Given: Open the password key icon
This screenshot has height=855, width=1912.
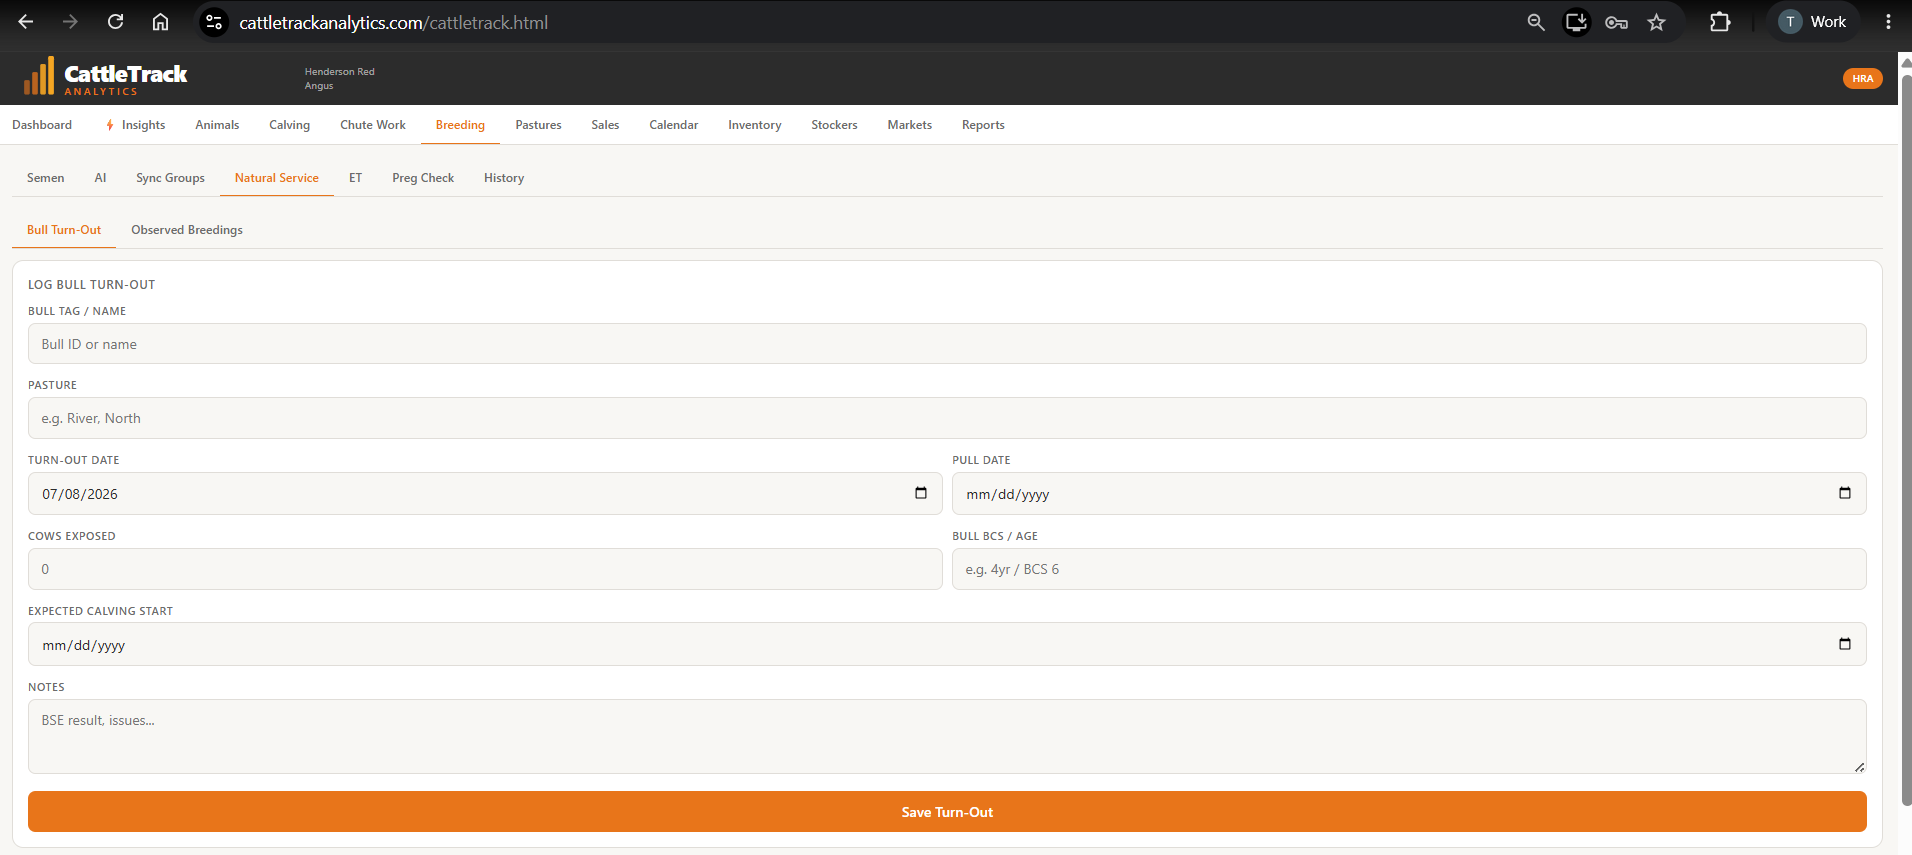Looking at the screenshot, I should pyautogui.click(x=1616, y=22).
